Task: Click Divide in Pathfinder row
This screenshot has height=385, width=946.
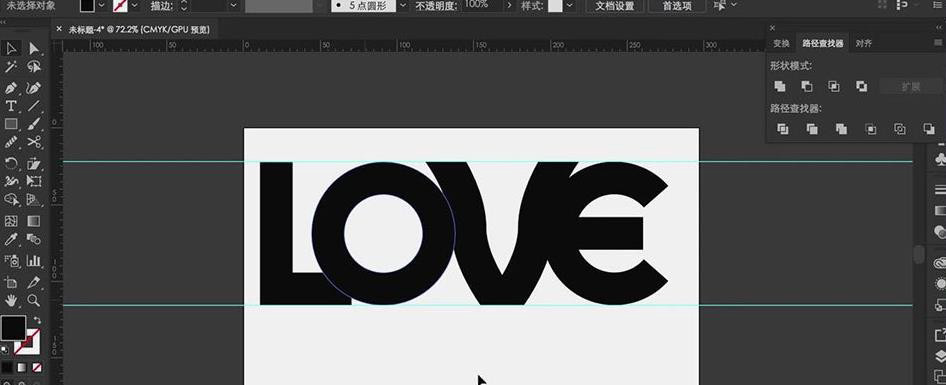Action: [783, 129]
